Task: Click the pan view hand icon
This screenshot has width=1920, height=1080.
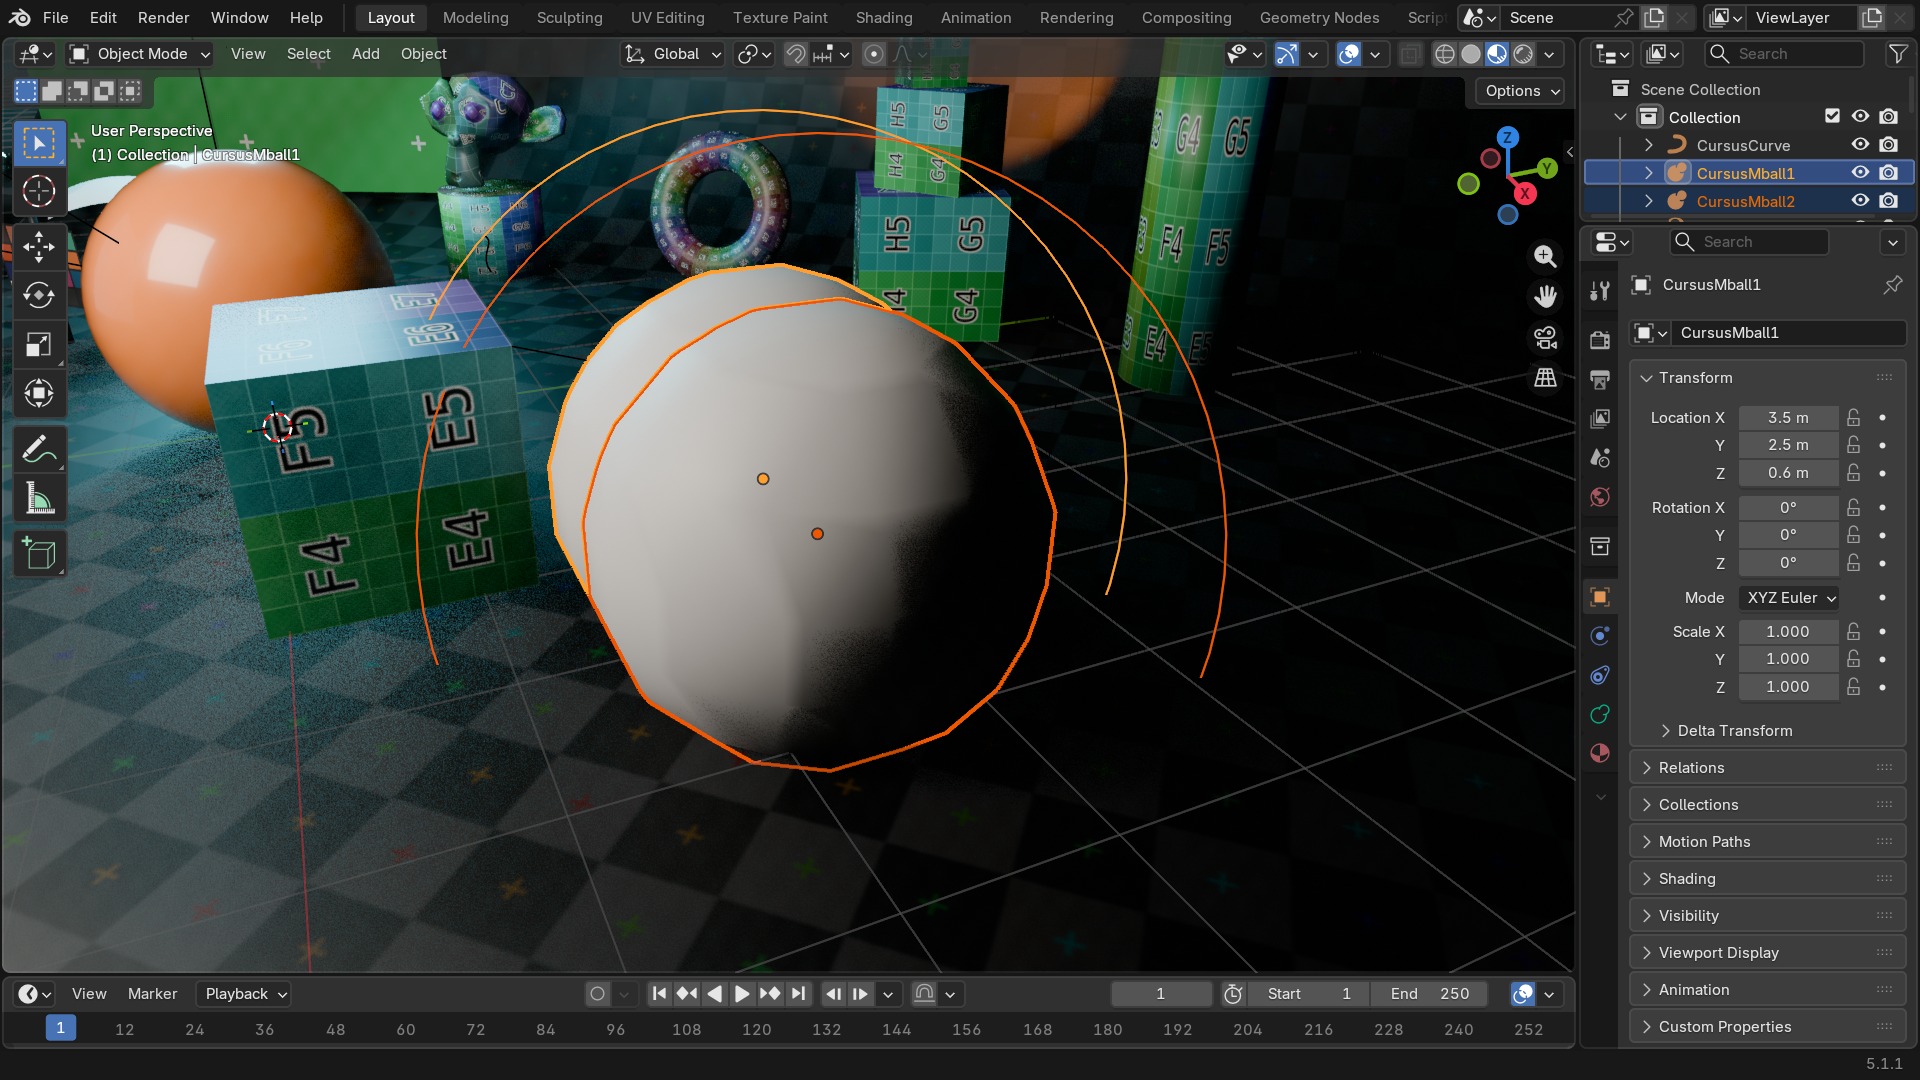Action: [x=1545, y=296]
